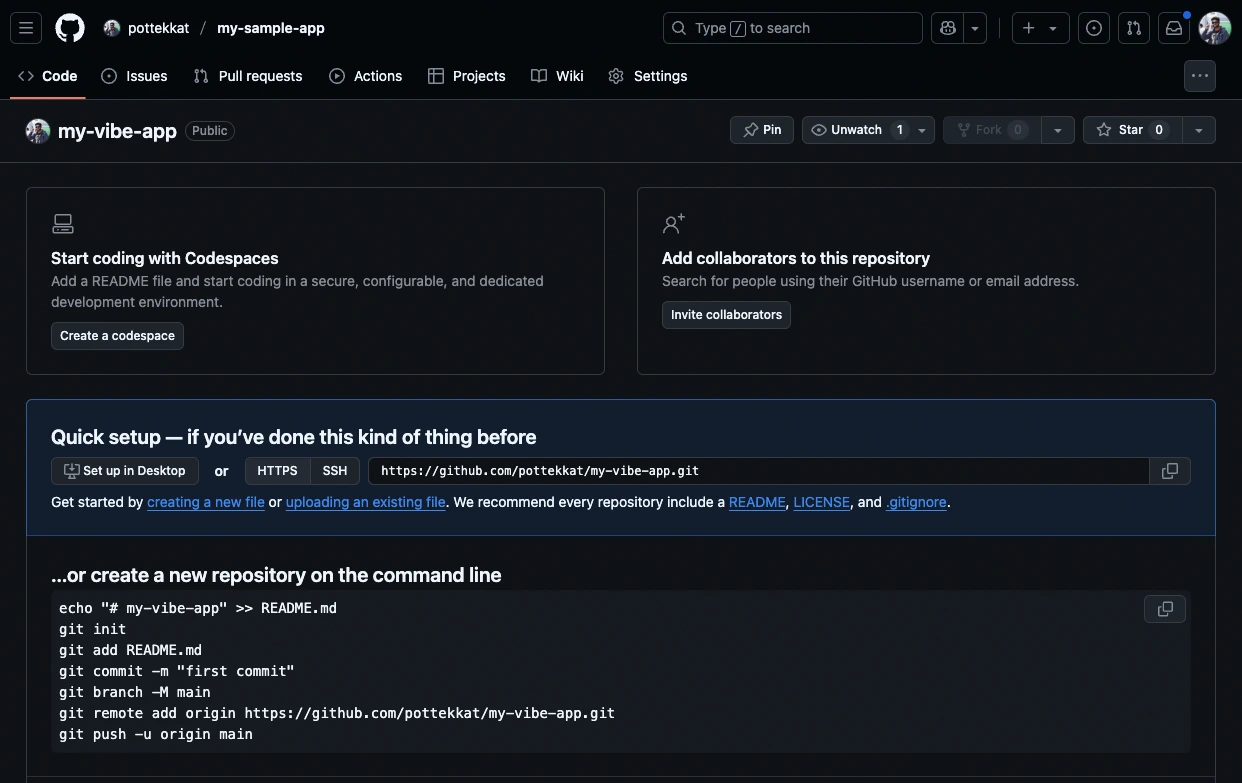Switch to the Issues tab
Viewport: 1242px width, 783px height.
pos(135,76)
